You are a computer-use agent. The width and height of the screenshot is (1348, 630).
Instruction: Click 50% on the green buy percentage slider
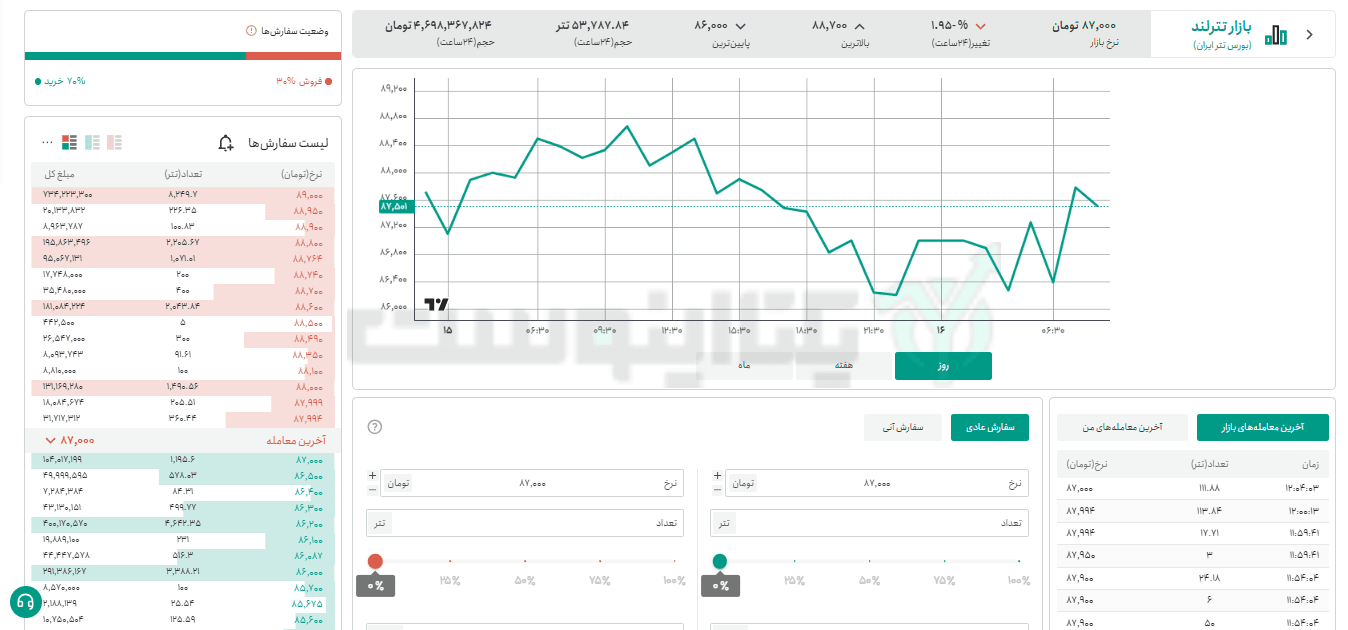click(869, 570)
